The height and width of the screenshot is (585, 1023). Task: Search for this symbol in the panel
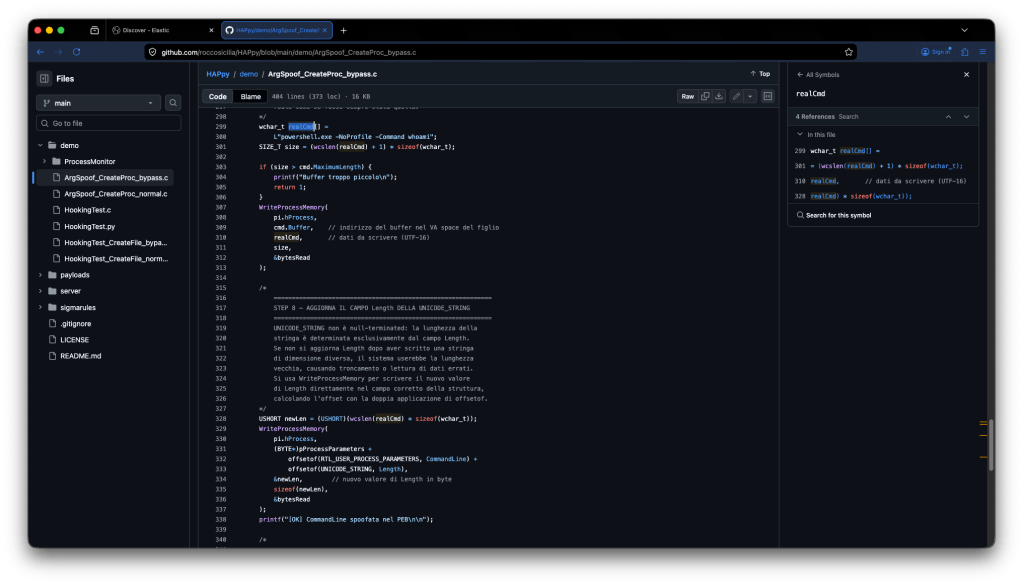point(840,213)
